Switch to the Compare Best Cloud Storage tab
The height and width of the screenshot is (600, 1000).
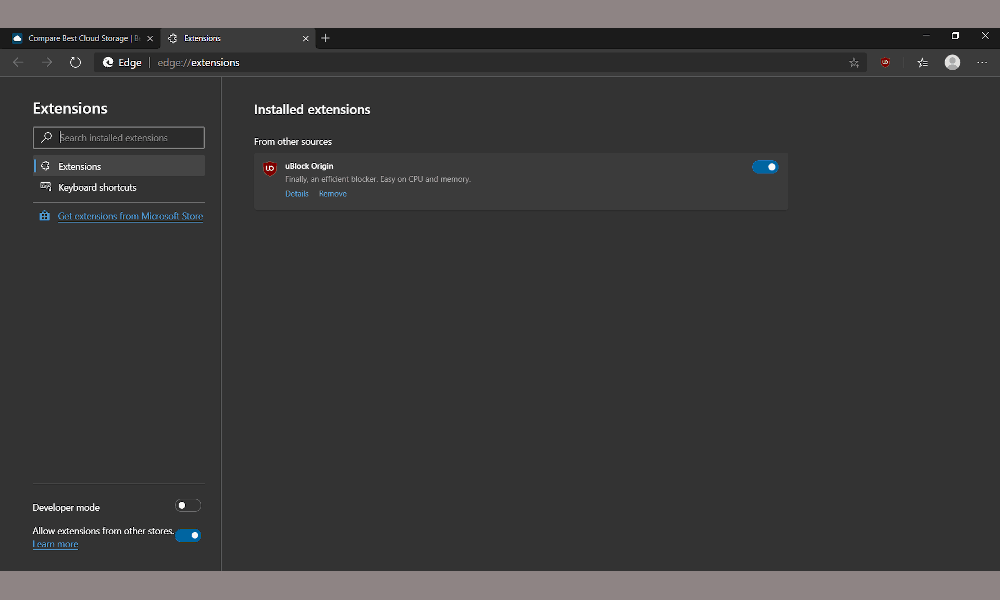(80, 38)
